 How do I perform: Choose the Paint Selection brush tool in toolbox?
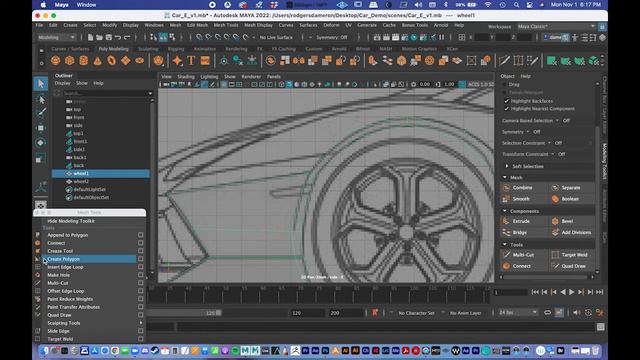(x=40, y=113)
